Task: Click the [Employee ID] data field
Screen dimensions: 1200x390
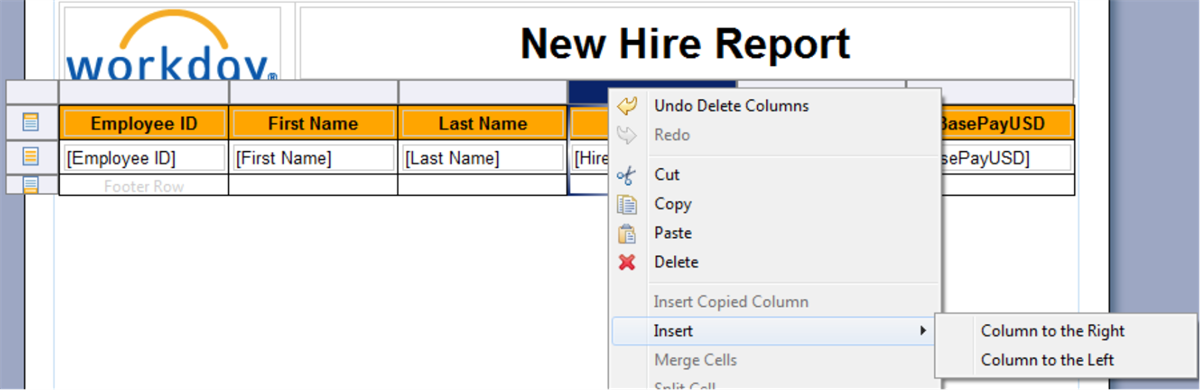Action: 144,158
